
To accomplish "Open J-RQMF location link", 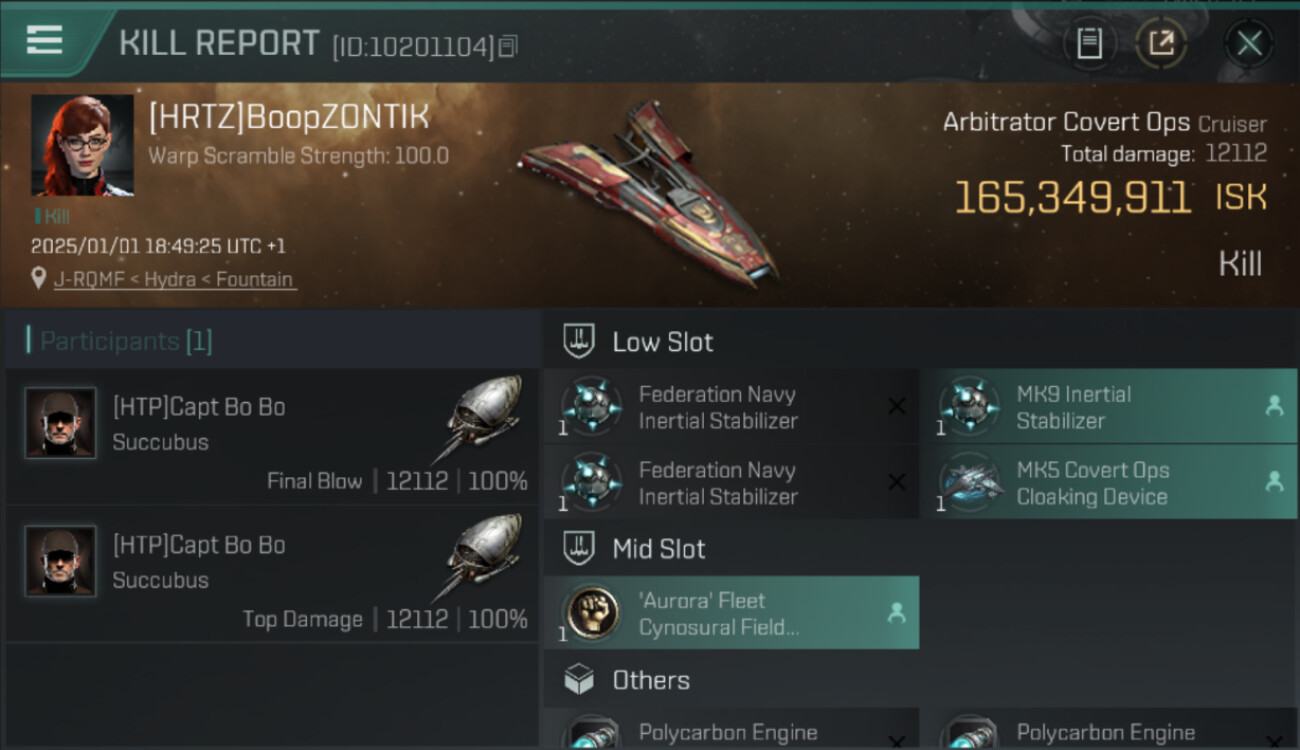I will pyautogui.click(x=174, y=279).
